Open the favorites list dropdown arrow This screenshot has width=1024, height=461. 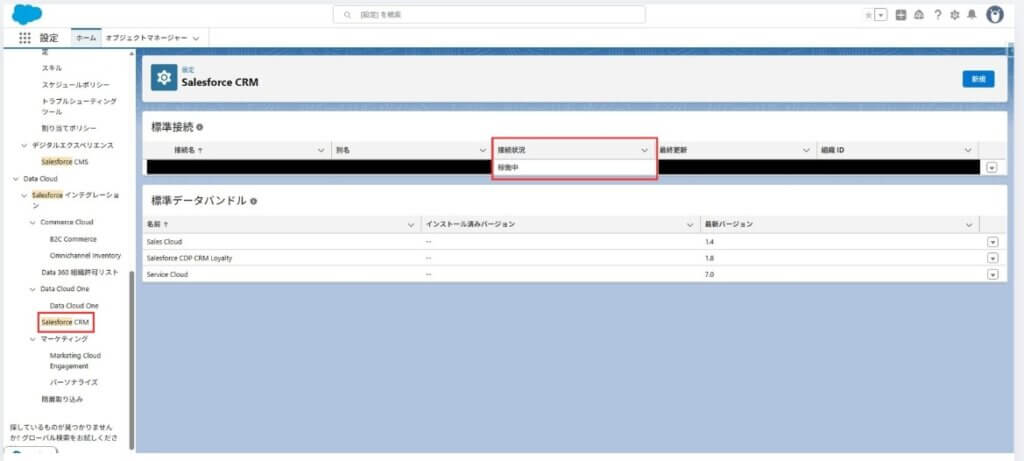click(881, 15)
